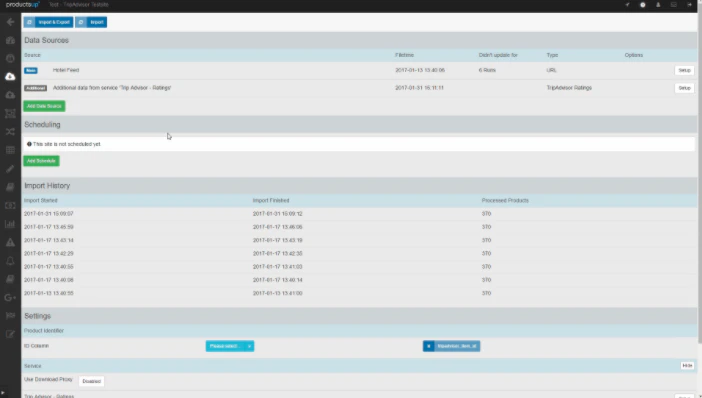702x398 pixels.
Task: Click import finished 2017-01-17 13:41:03
Action: click(x=277, y=267)
